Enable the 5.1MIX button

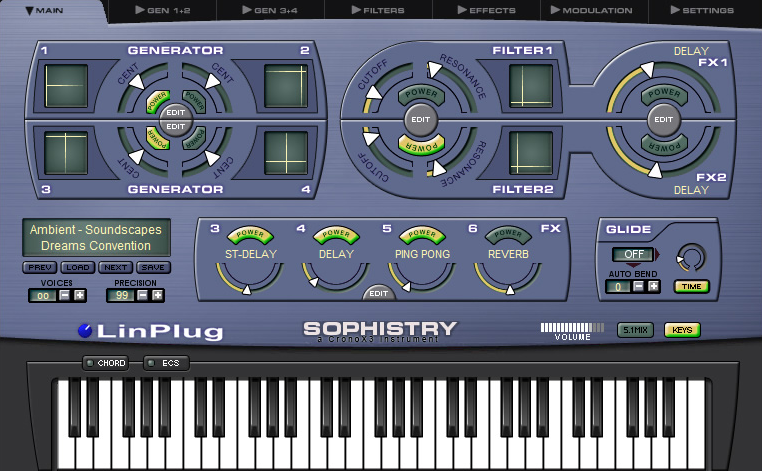pos(634,329)
